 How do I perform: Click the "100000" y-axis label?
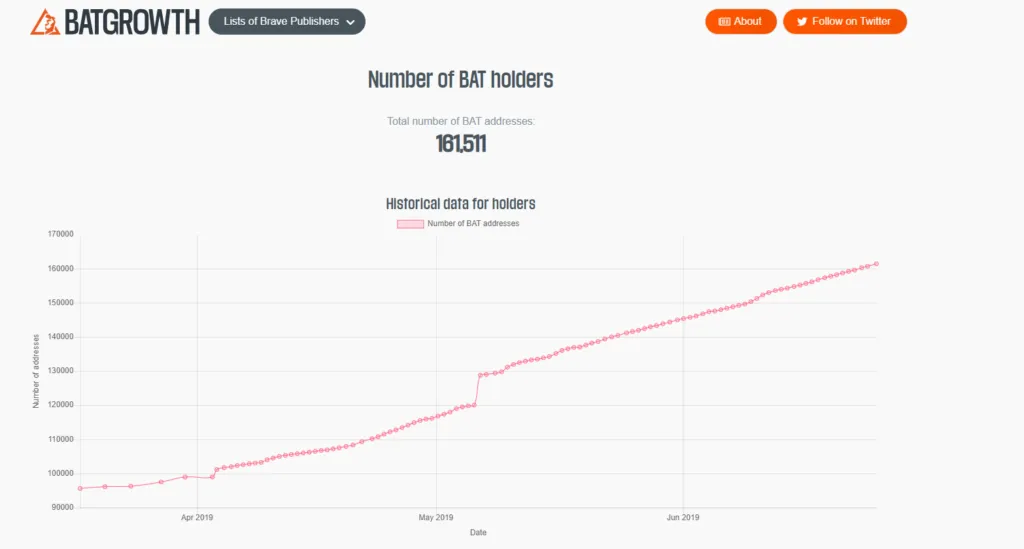click(x=61, y=473)
